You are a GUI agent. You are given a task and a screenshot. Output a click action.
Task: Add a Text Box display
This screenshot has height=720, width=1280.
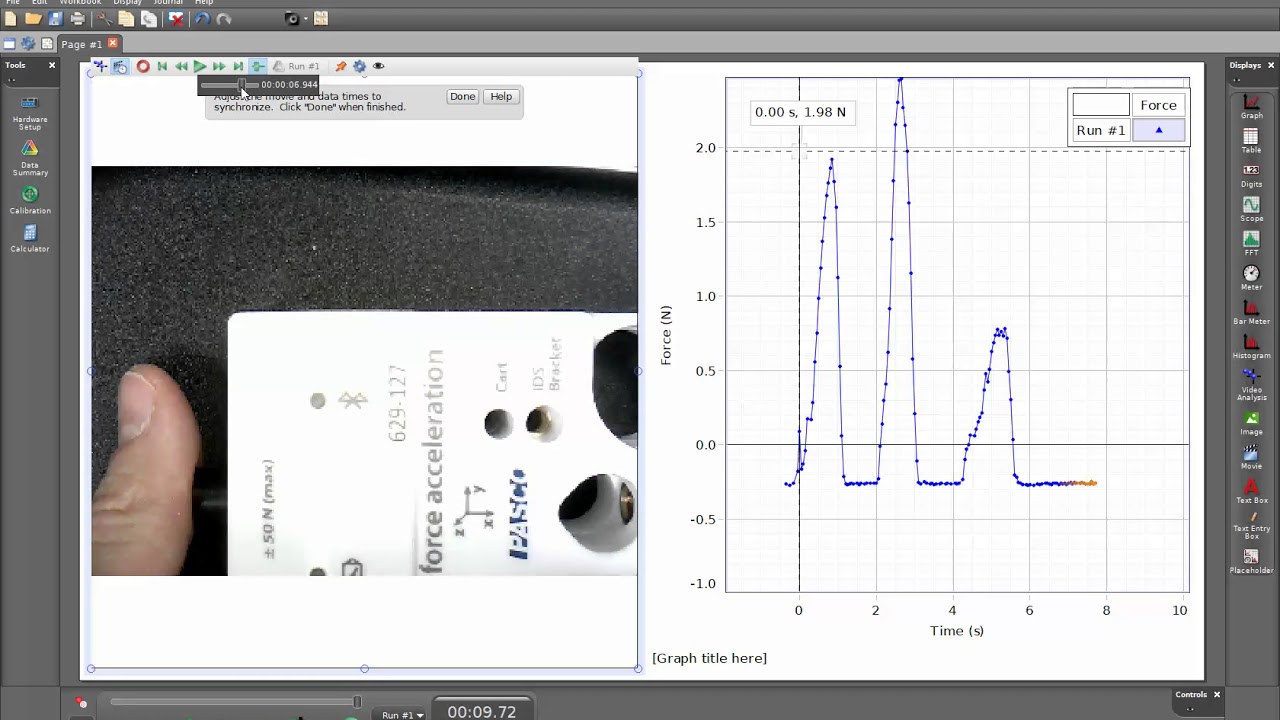[x=1251, y=491]
